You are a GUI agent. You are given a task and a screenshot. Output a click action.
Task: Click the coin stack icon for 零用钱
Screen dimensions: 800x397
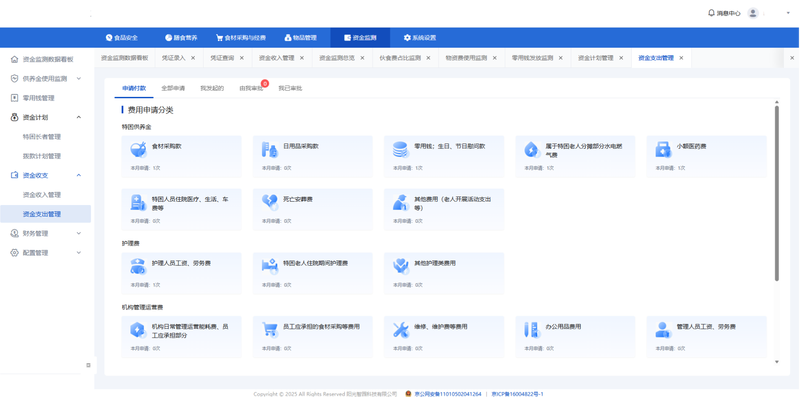pyautogui.click(x=401, y=150)
